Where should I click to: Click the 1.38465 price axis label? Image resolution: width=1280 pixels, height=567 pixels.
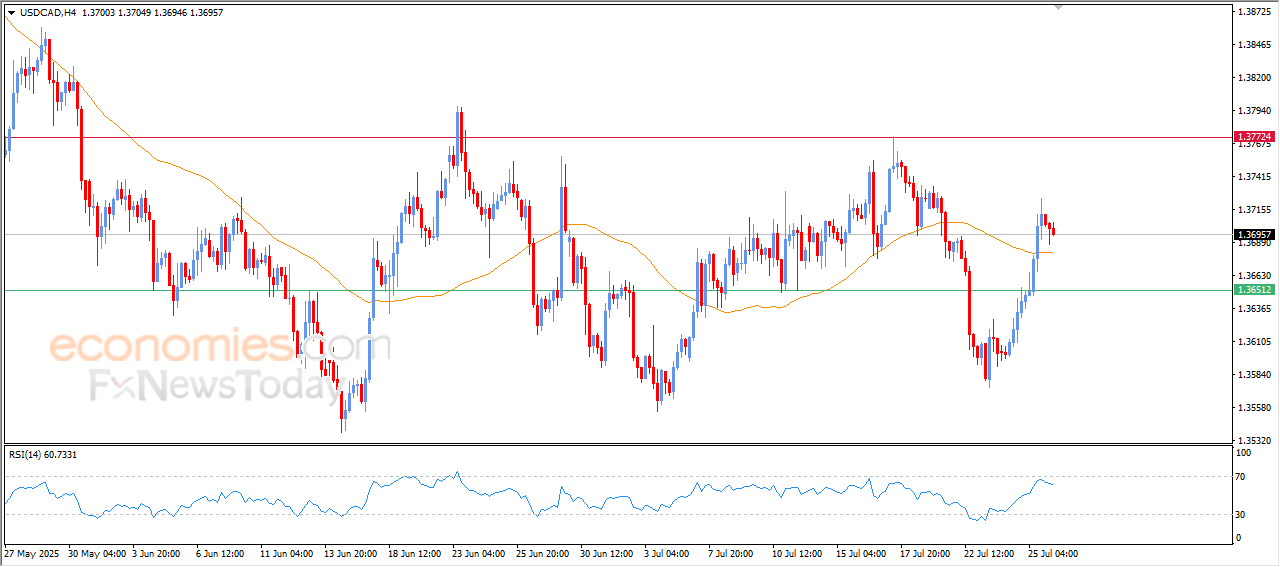(1254, 45)
